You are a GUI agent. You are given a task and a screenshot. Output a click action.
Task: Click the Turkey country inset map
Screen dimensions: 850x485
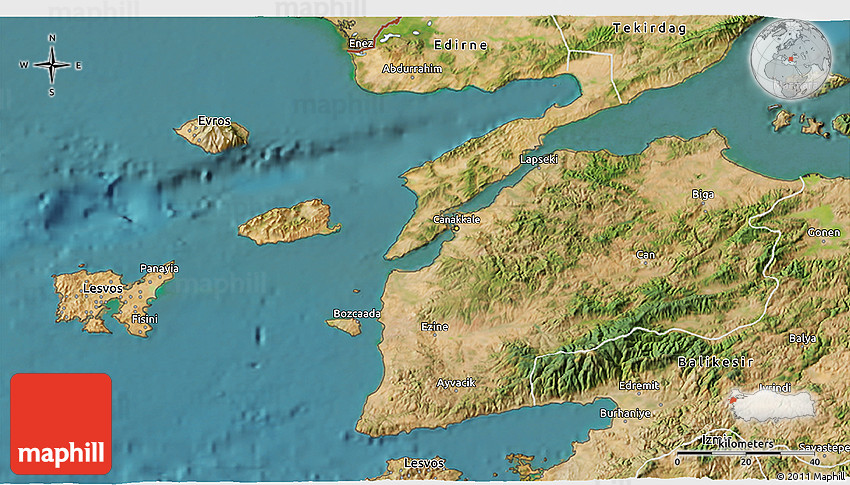(771, 403)
